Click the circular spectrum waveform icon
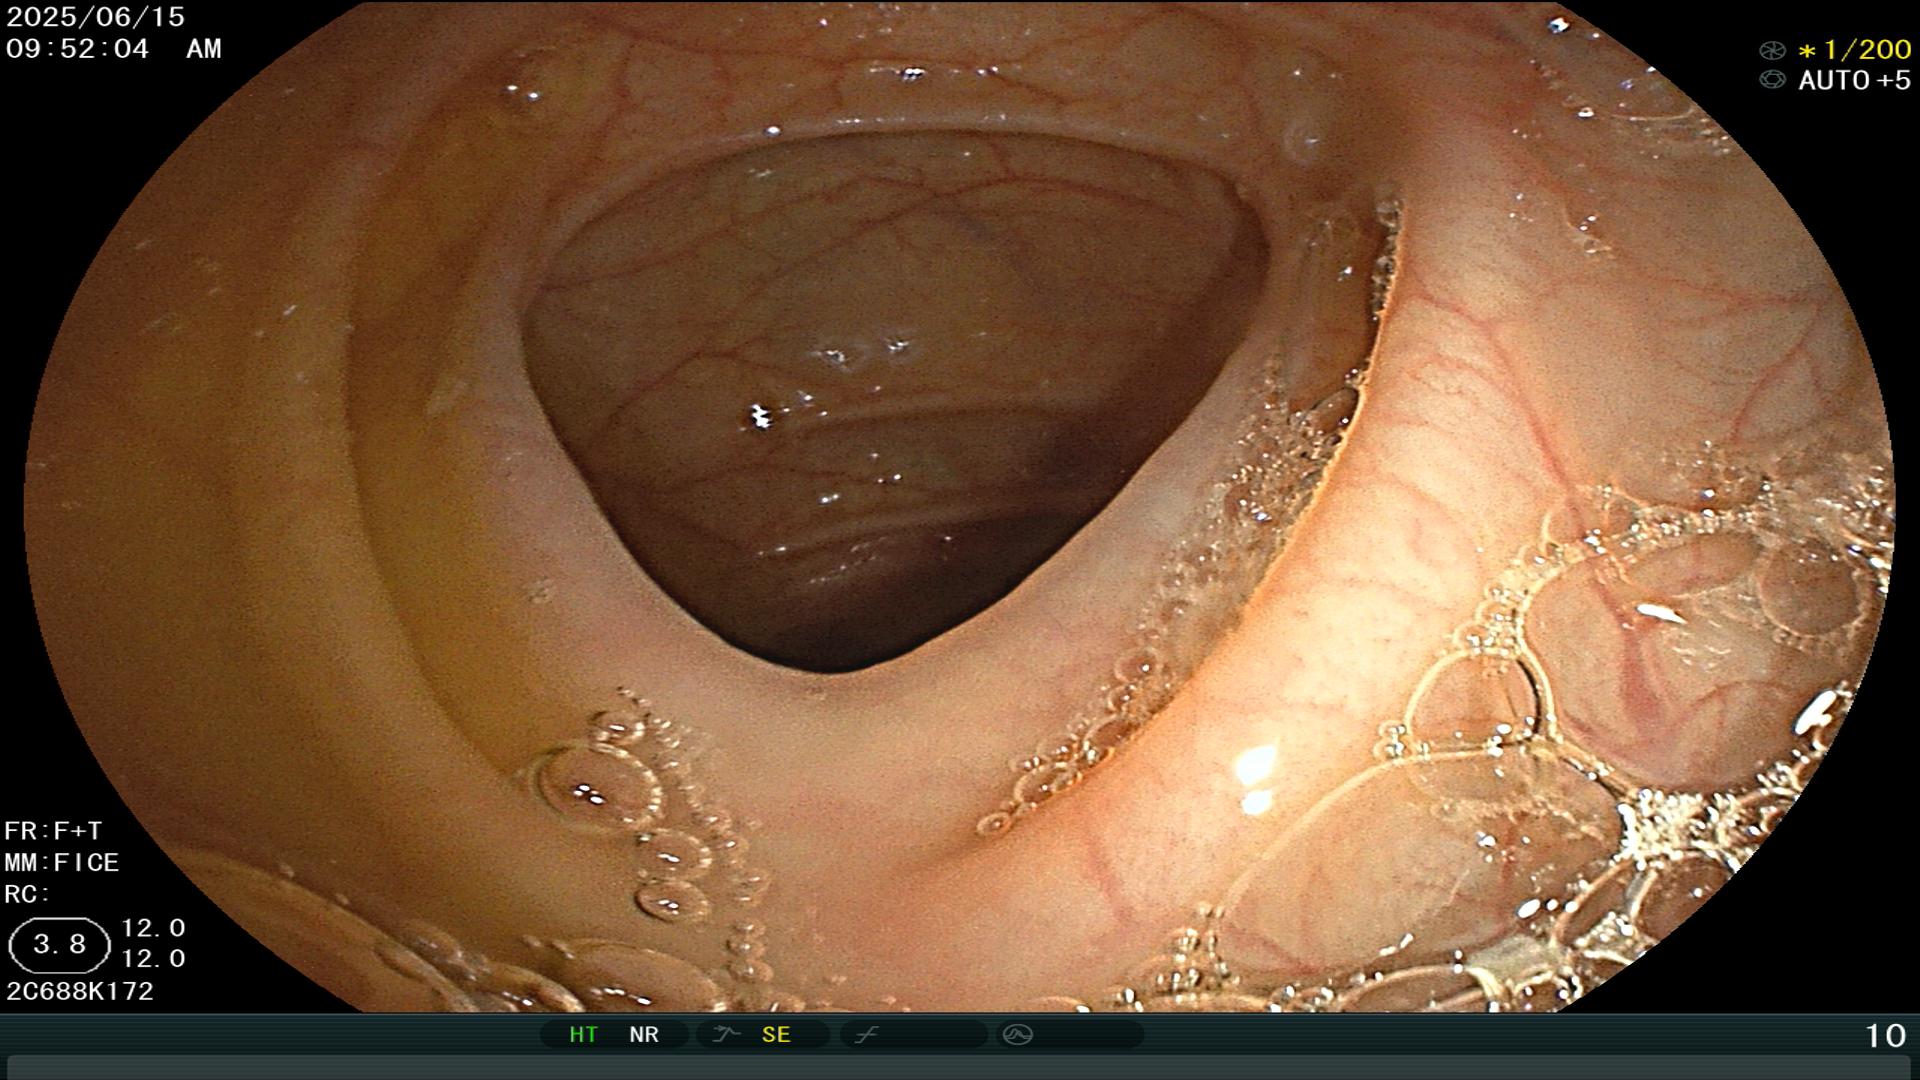 click(1018, 1035)
